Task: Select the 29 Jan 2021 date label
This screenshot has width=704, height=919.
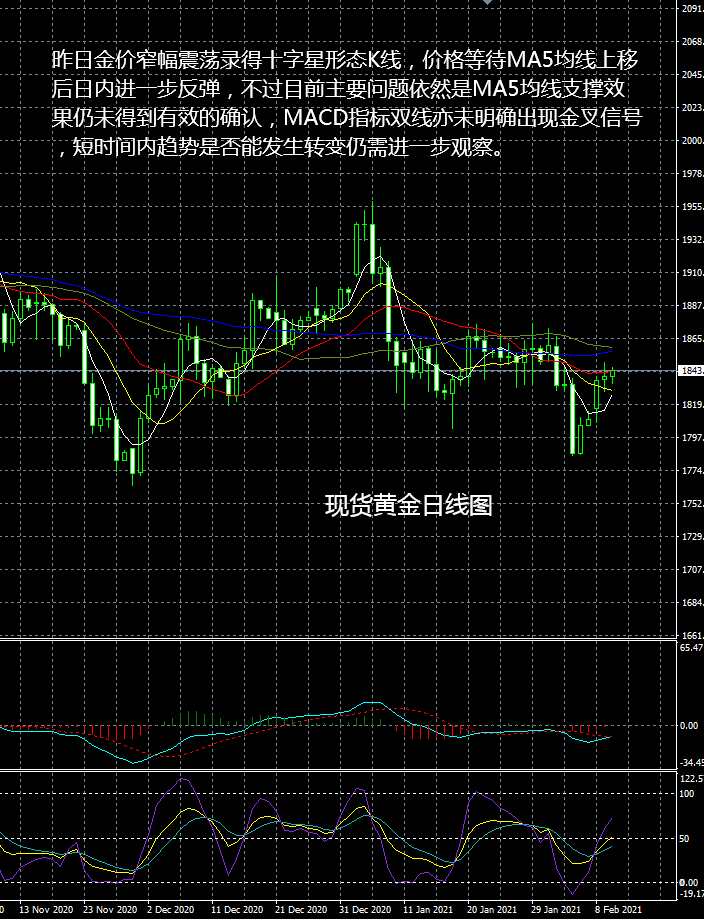Action: 557,910
